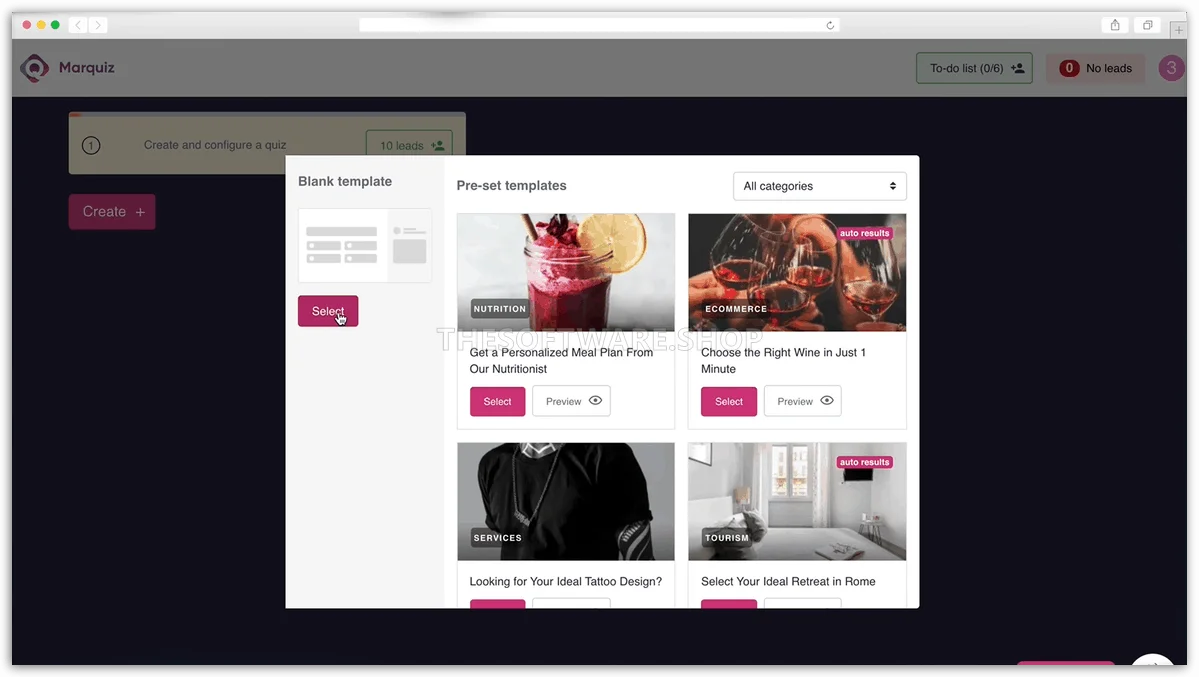The image size is (1199, 677).
Task: Click the ECOMMERCE category tag
Action: pos(736,309)
